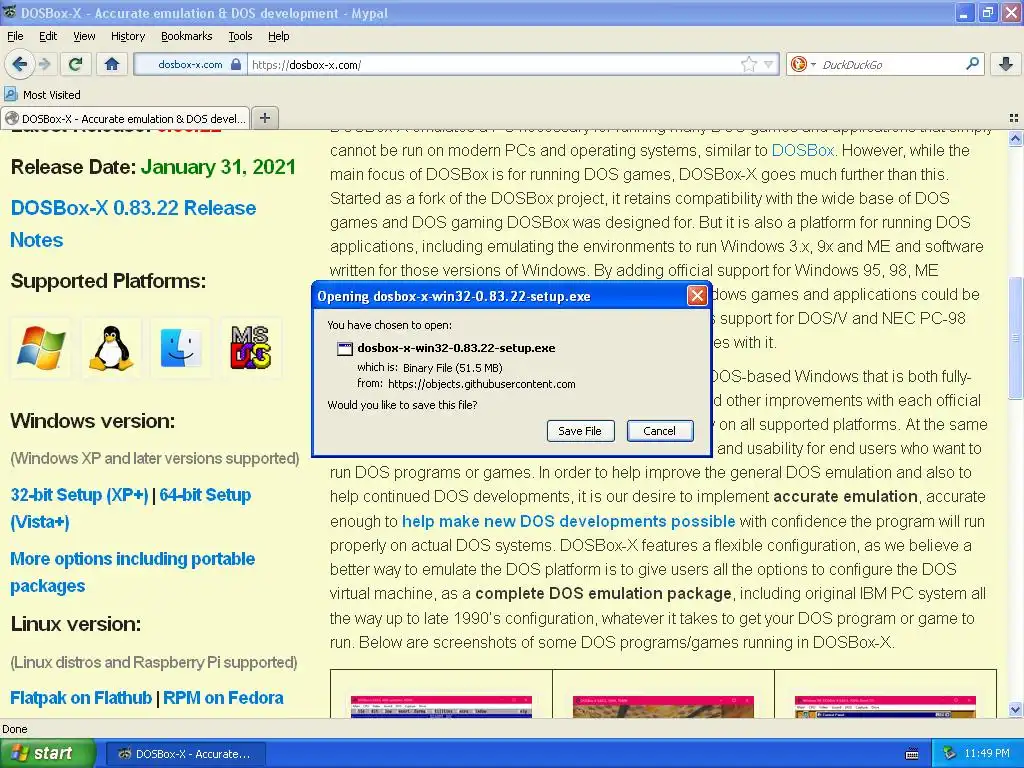The image size is (1024, 768).
Task: Open DOSBox-X 0.83.22 Release Notes link
Action: coord(133,224)
